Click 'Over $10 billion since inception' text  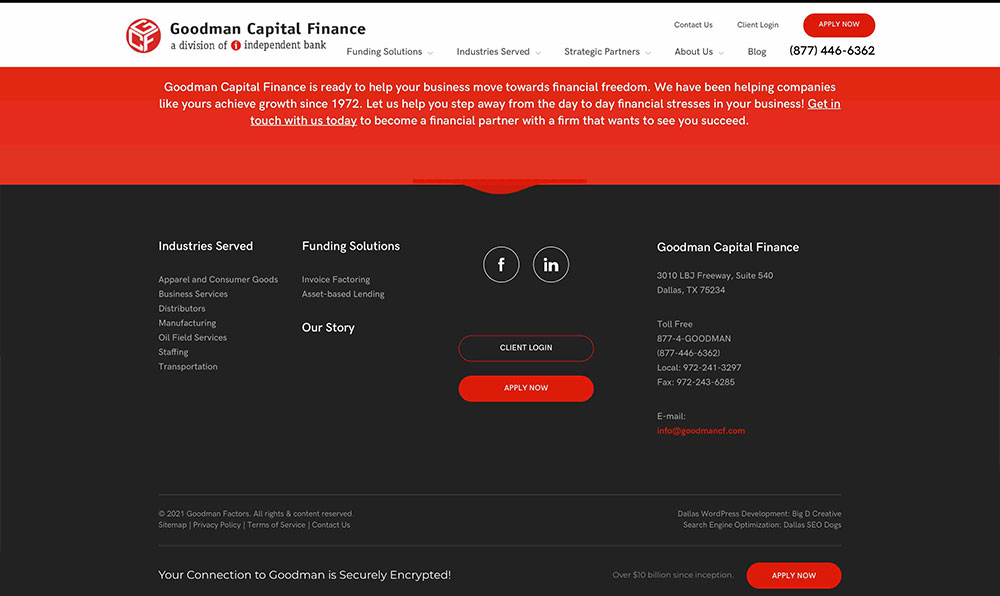tap(673, 575)
